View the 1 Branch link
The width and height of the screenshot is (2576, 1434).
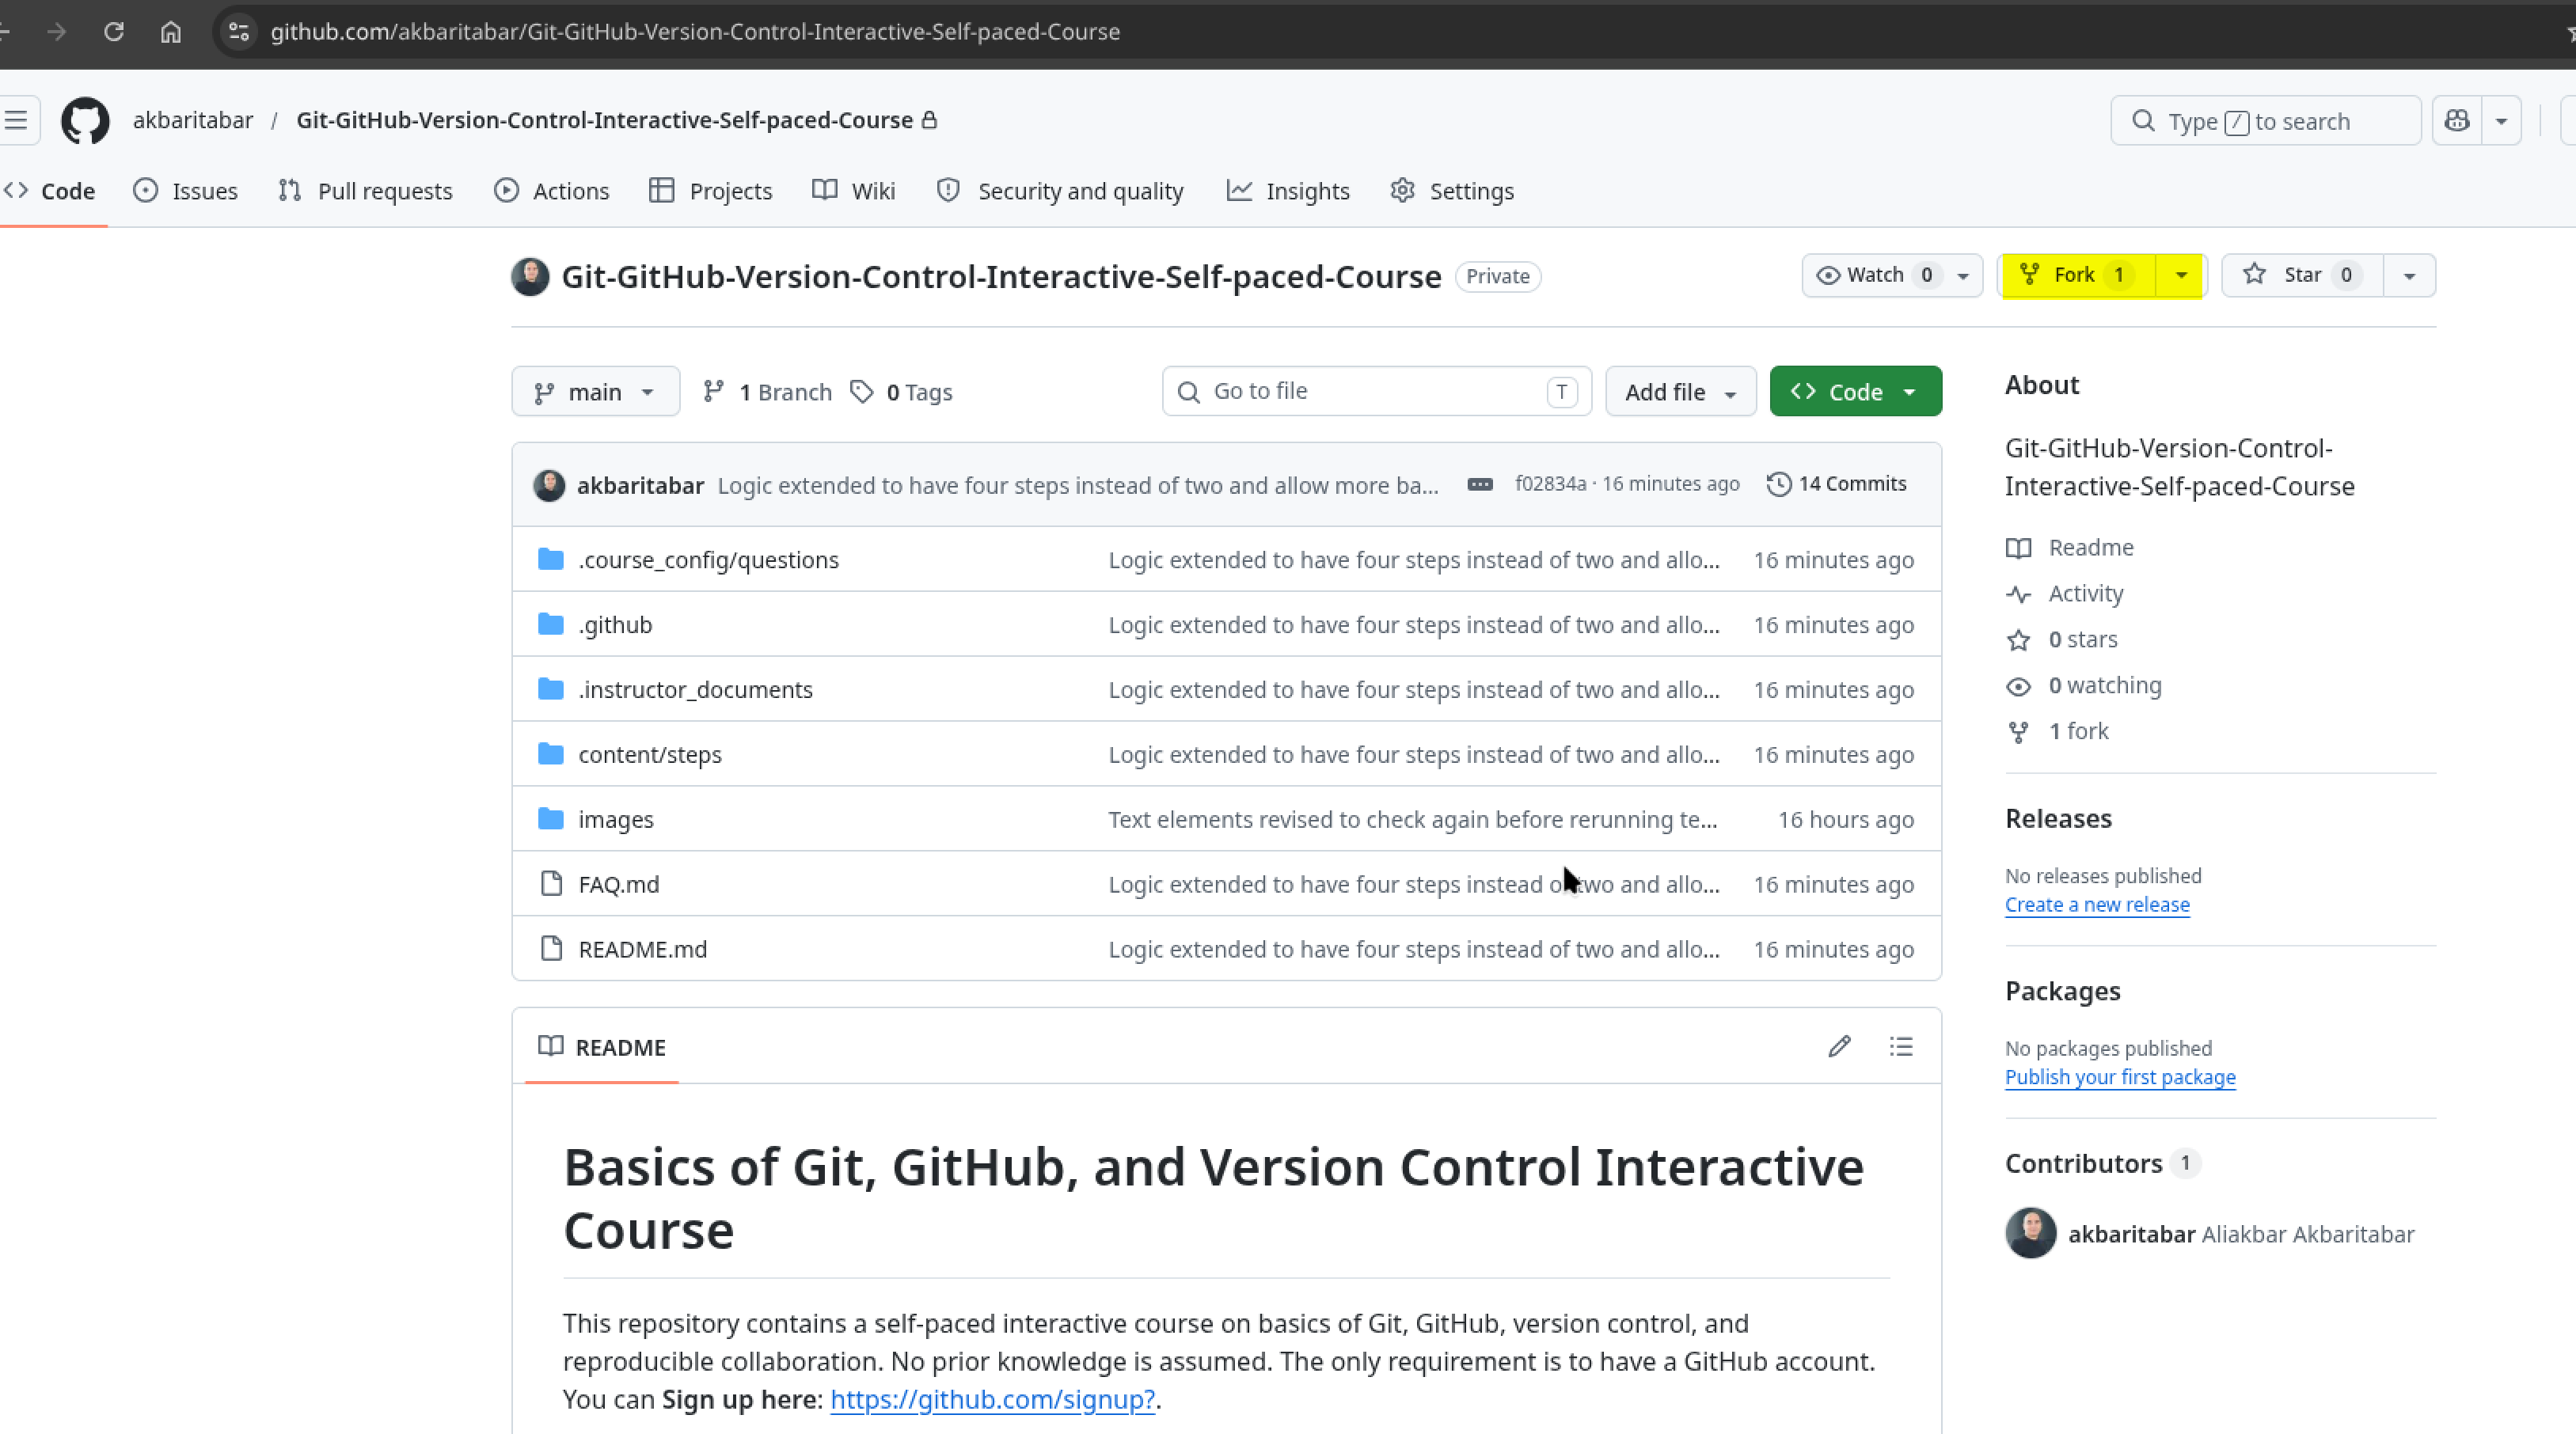[768, 392]
